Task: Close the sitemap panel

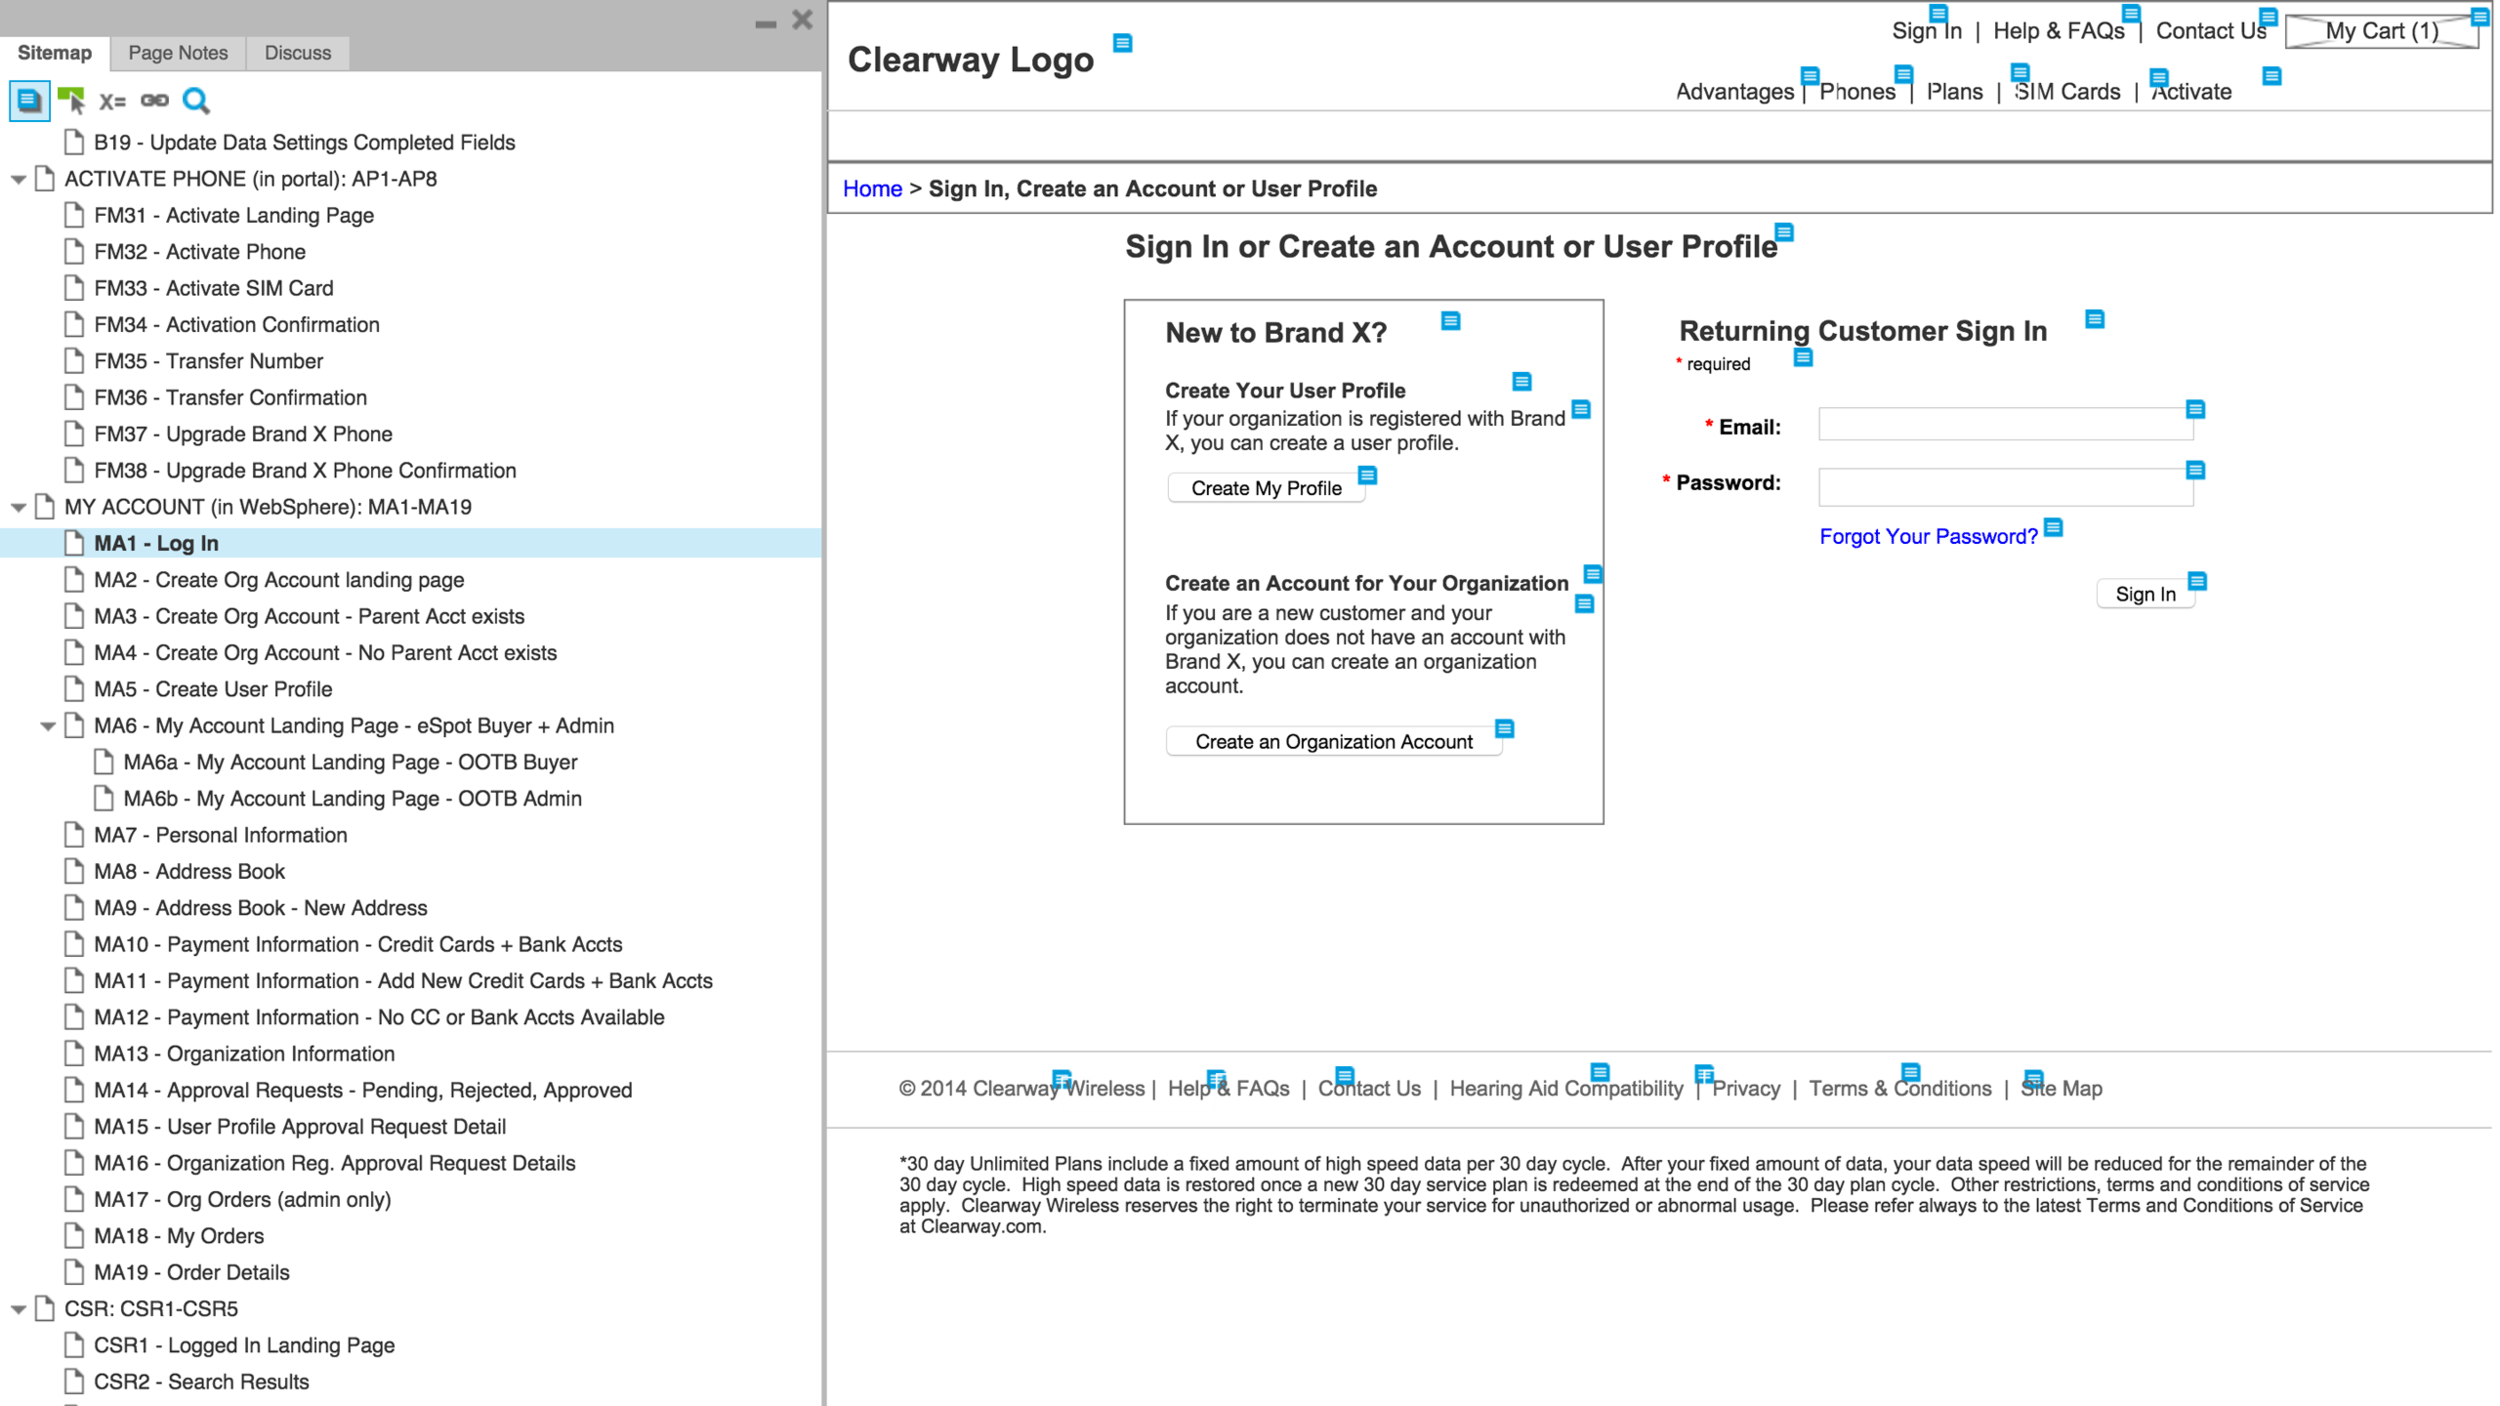Action: [x=802, y=20]
